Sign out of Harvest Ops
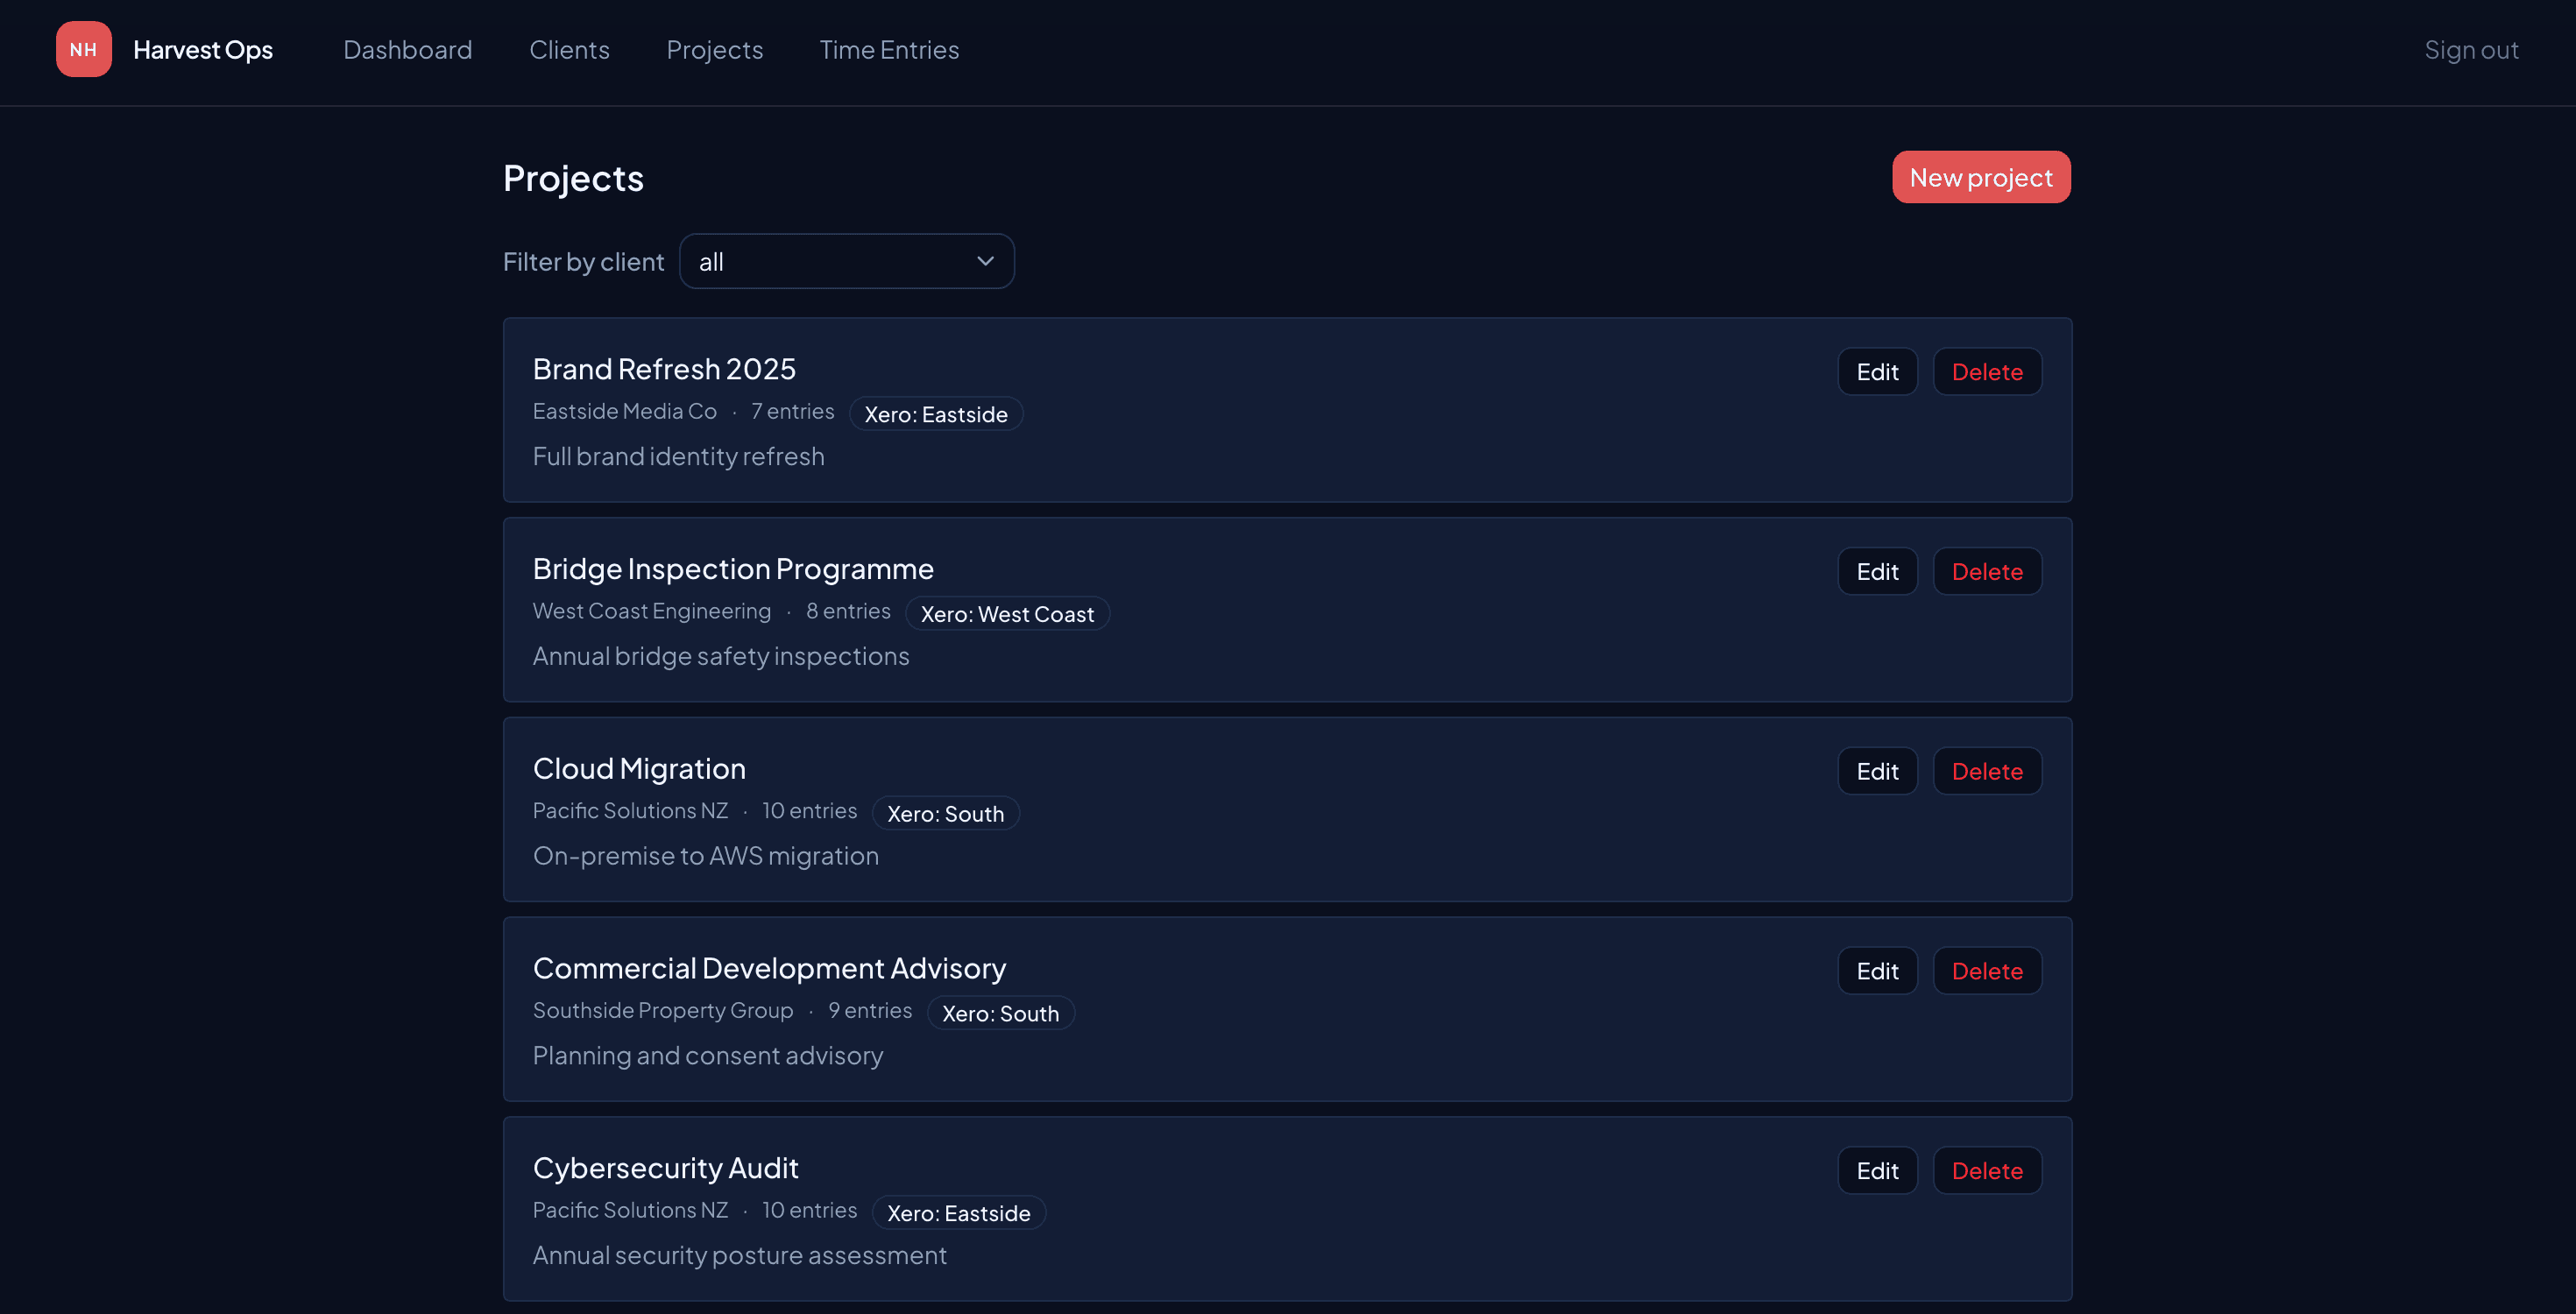The height and width of the screenshot is (1314, 2576). pyautogui.click(x=2471, y=49)
